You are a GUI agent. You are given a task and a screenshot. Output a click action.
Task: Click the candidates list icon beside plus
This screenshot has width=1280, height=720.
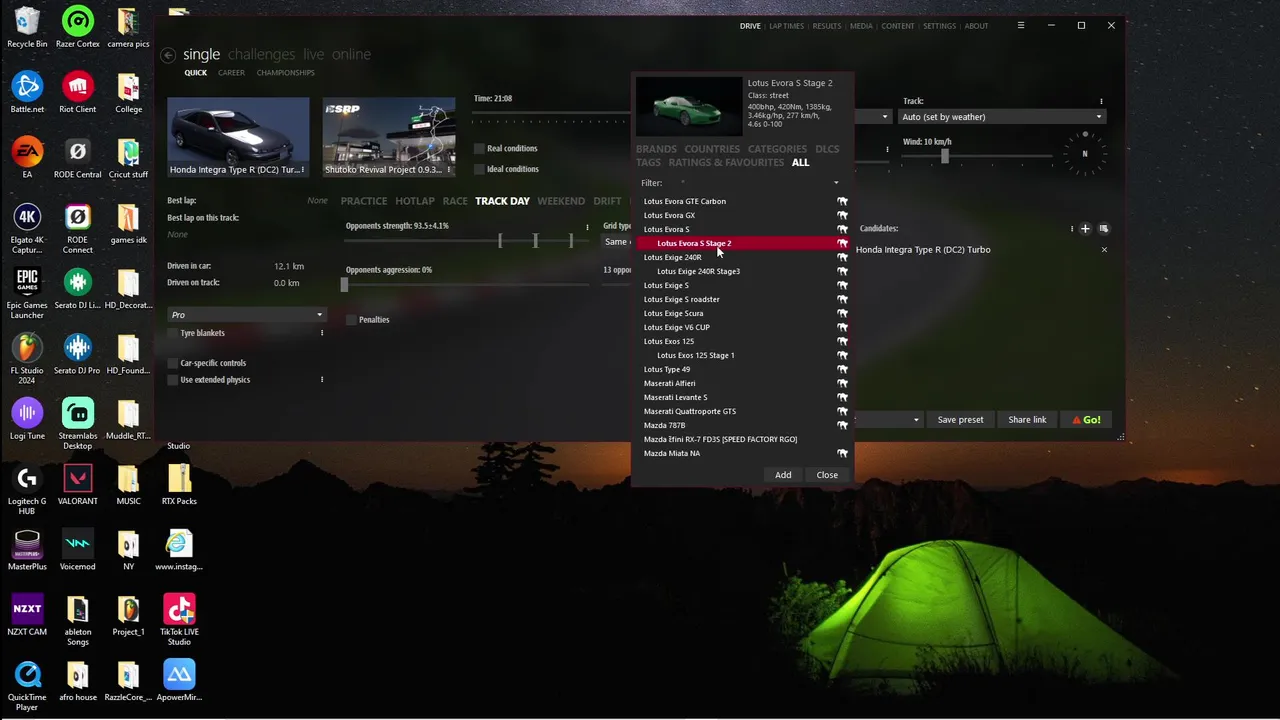click(x=1104, y=229)
